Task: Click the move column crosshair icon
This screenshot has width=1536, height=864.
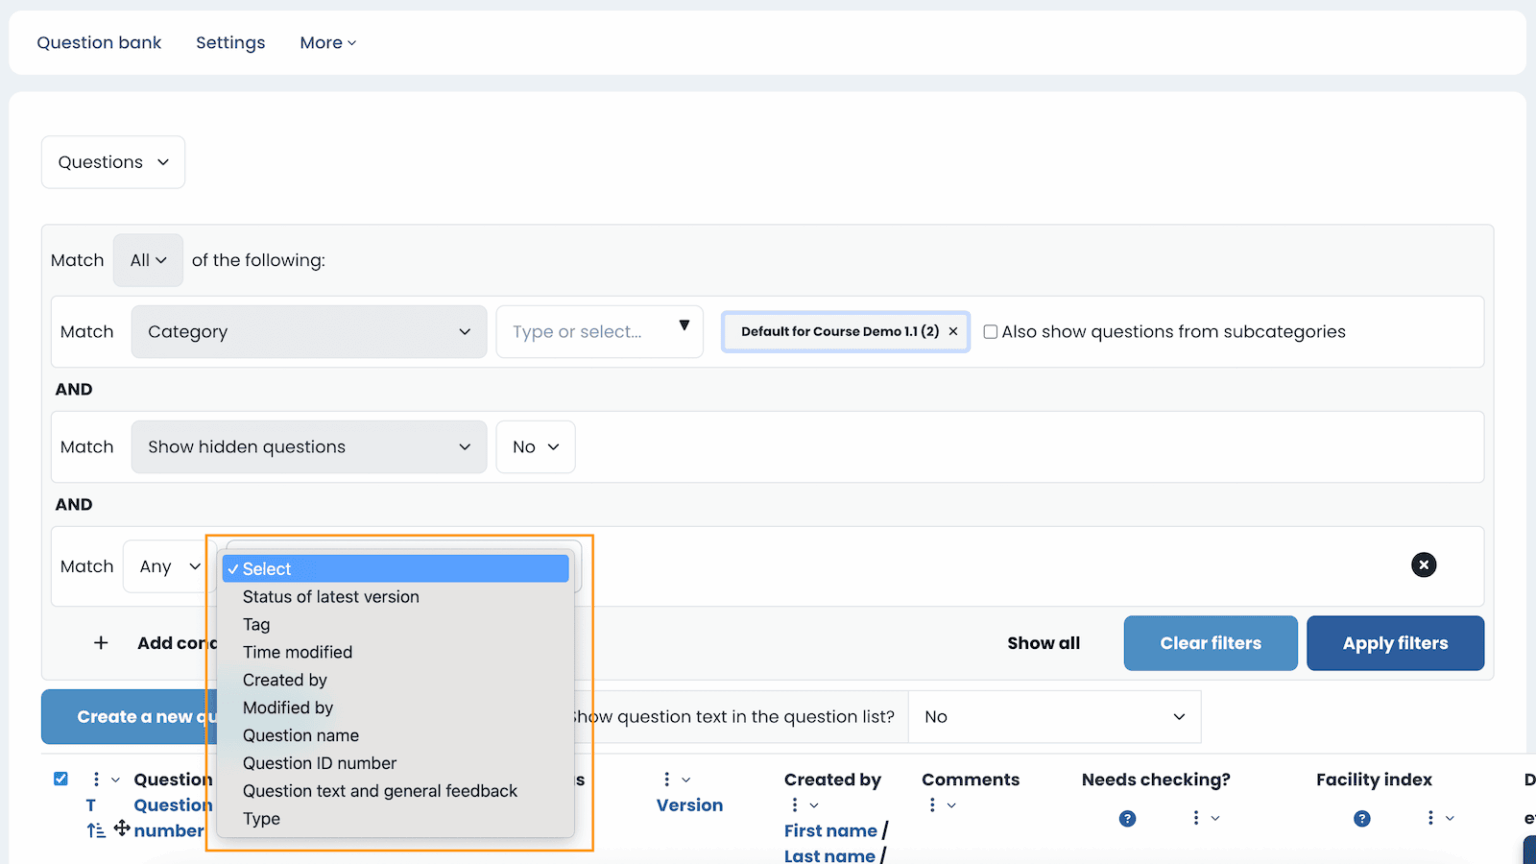Action: [119, 830]
